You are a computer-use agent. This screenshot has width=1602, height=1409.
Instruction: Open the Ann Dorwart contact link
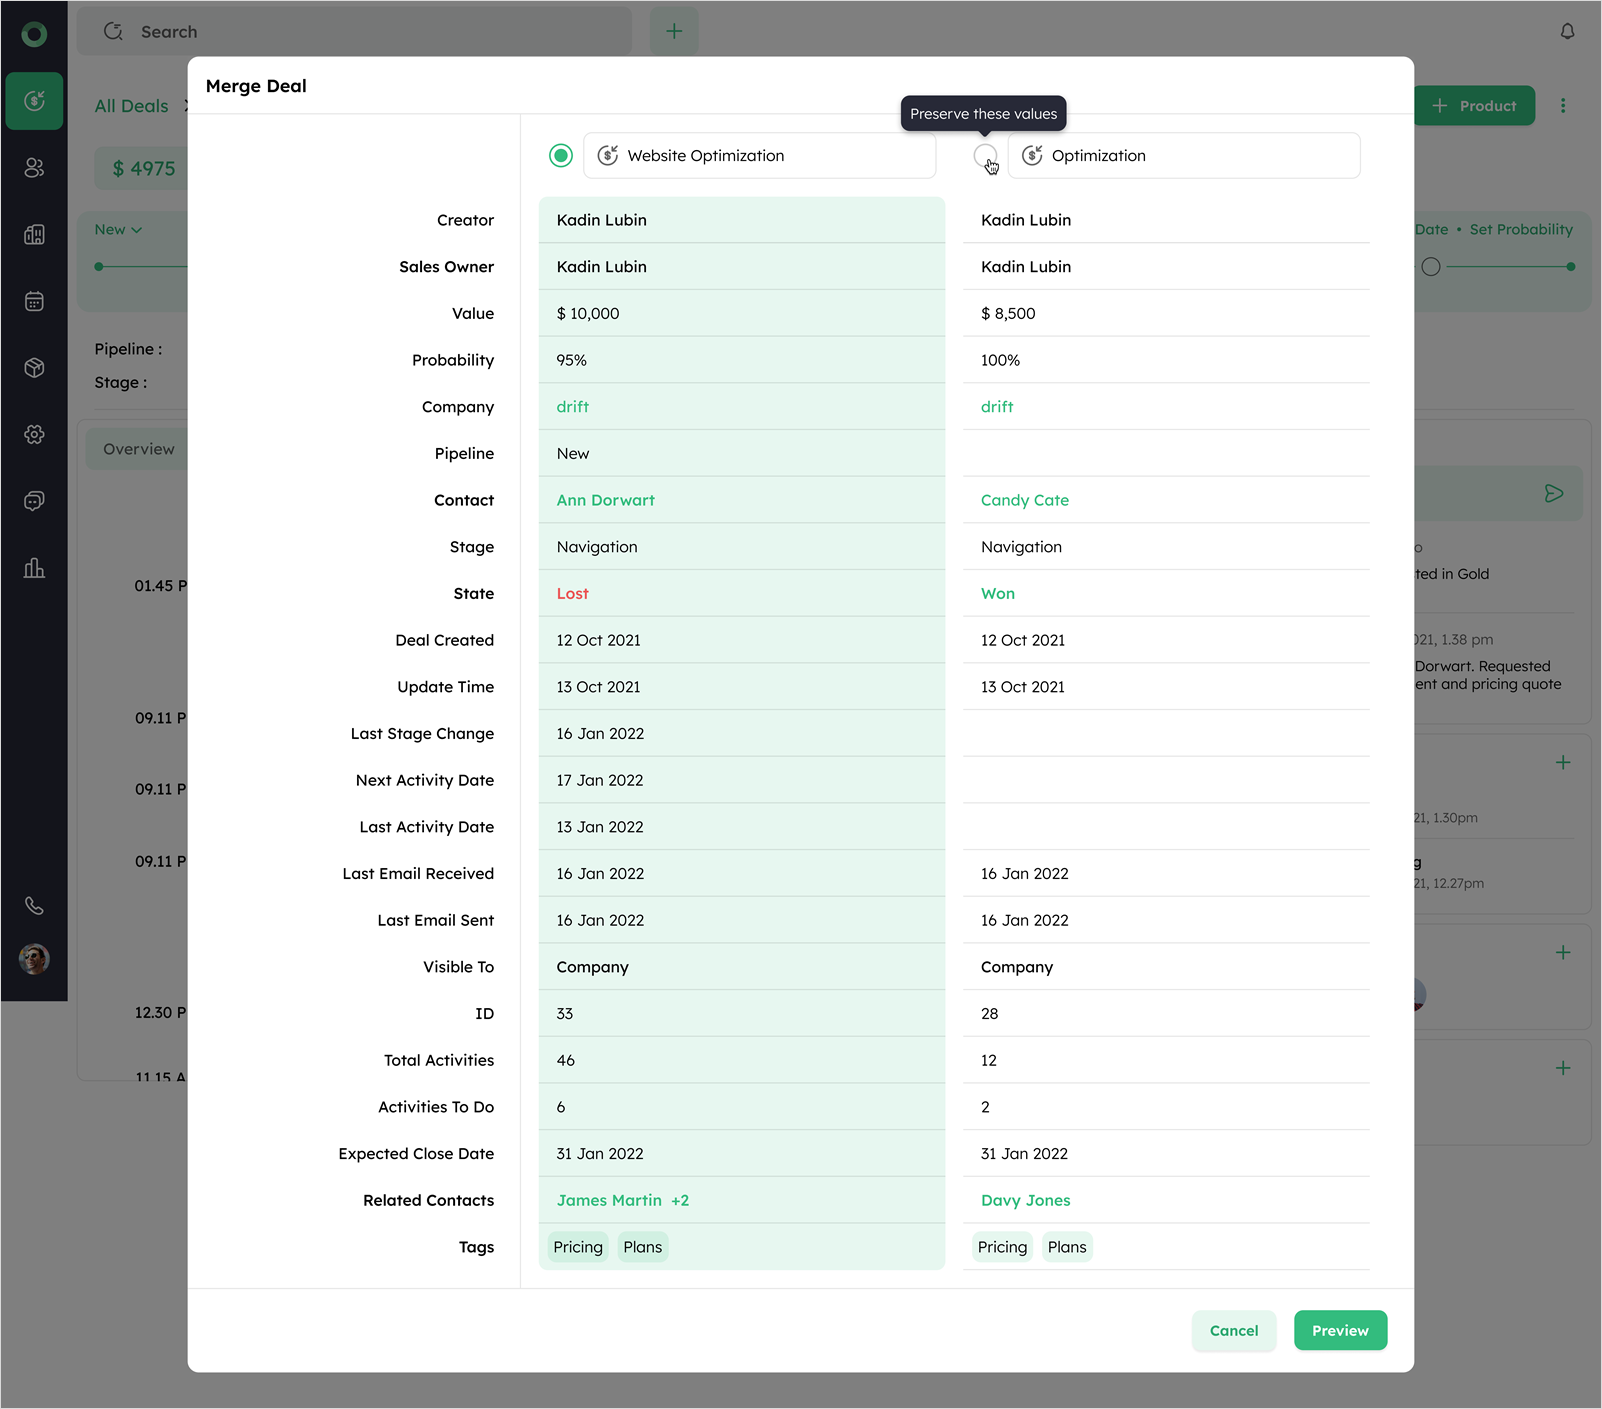605,500
